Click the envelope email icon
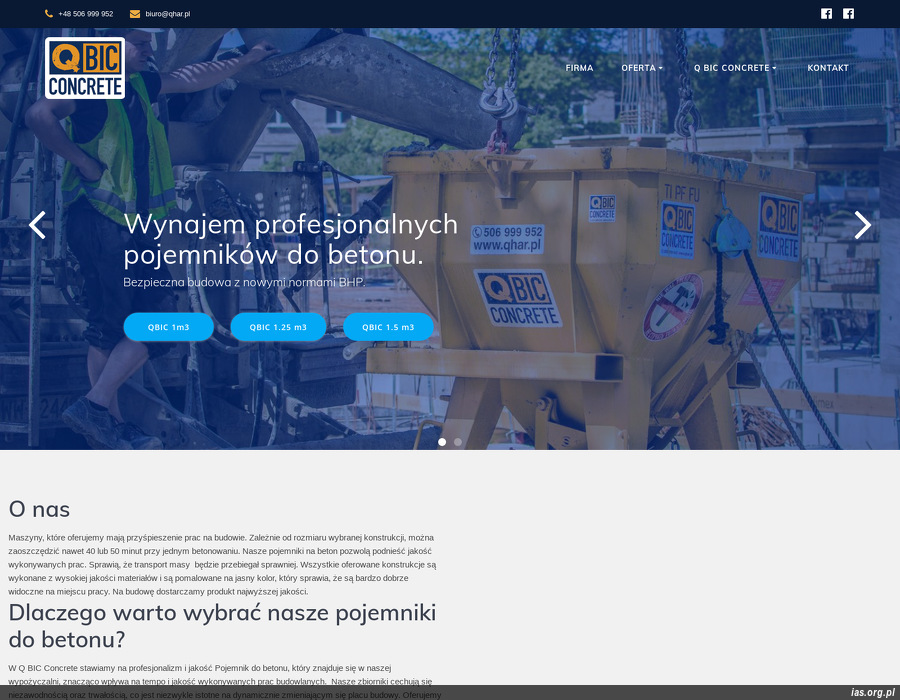This screenshot has width=900, height=700. (135, 14)
